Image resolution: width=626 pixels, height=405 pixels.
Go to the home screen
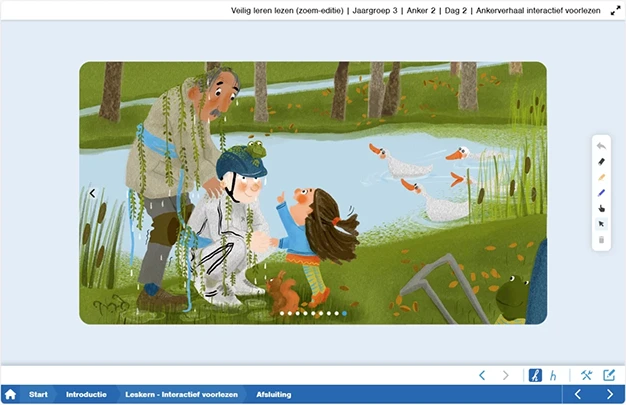tap(10, 395)
